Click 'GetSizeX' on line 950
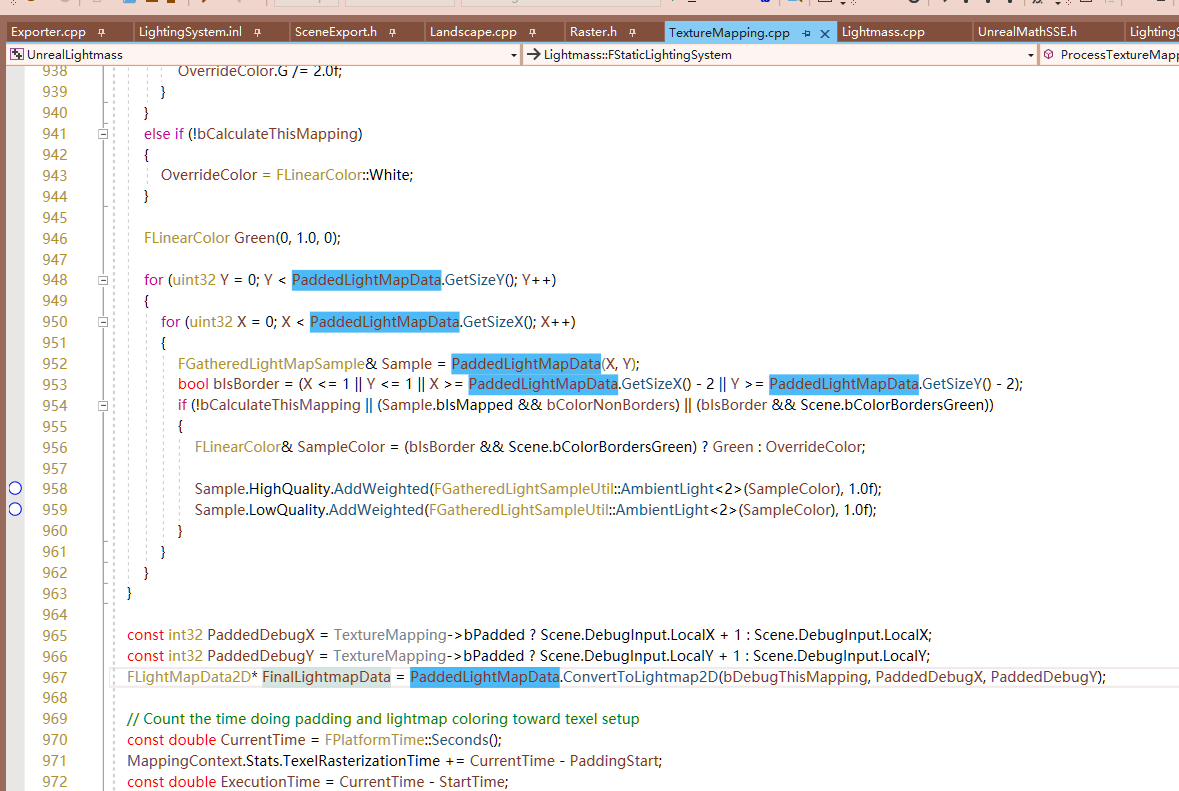1179x791 pixels. (x=493, y=322)
